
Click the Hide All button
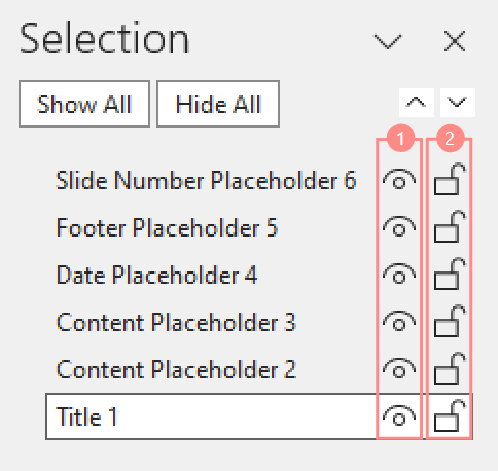pyautogui.click(x=218, y=104)
